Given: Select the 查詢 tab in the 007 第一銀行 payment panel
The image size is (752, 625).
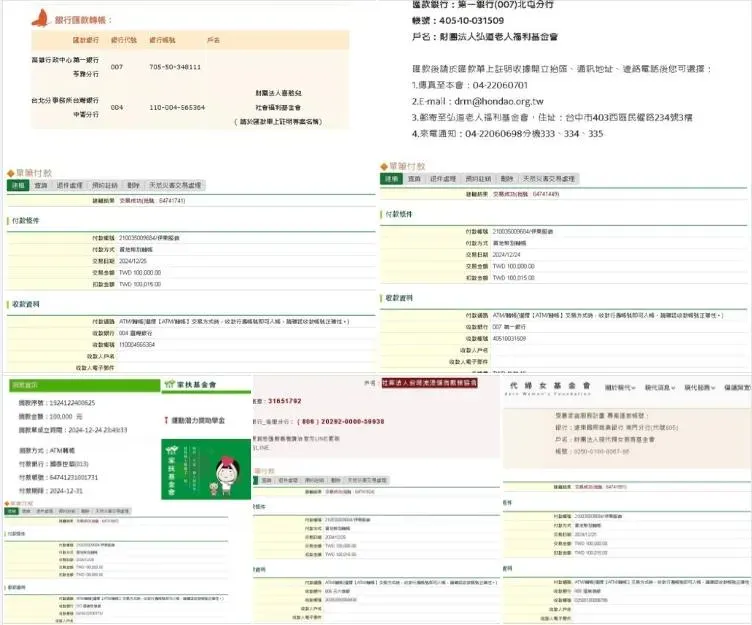Looking at the screenshot, I should click(x=414, y=179).
